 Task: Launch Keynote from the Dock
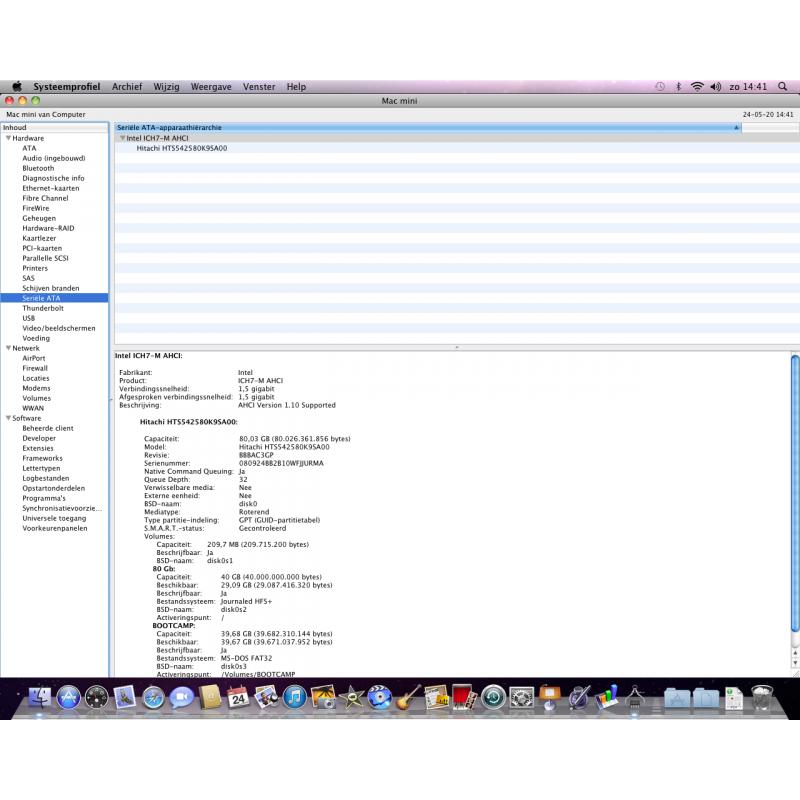549,697
